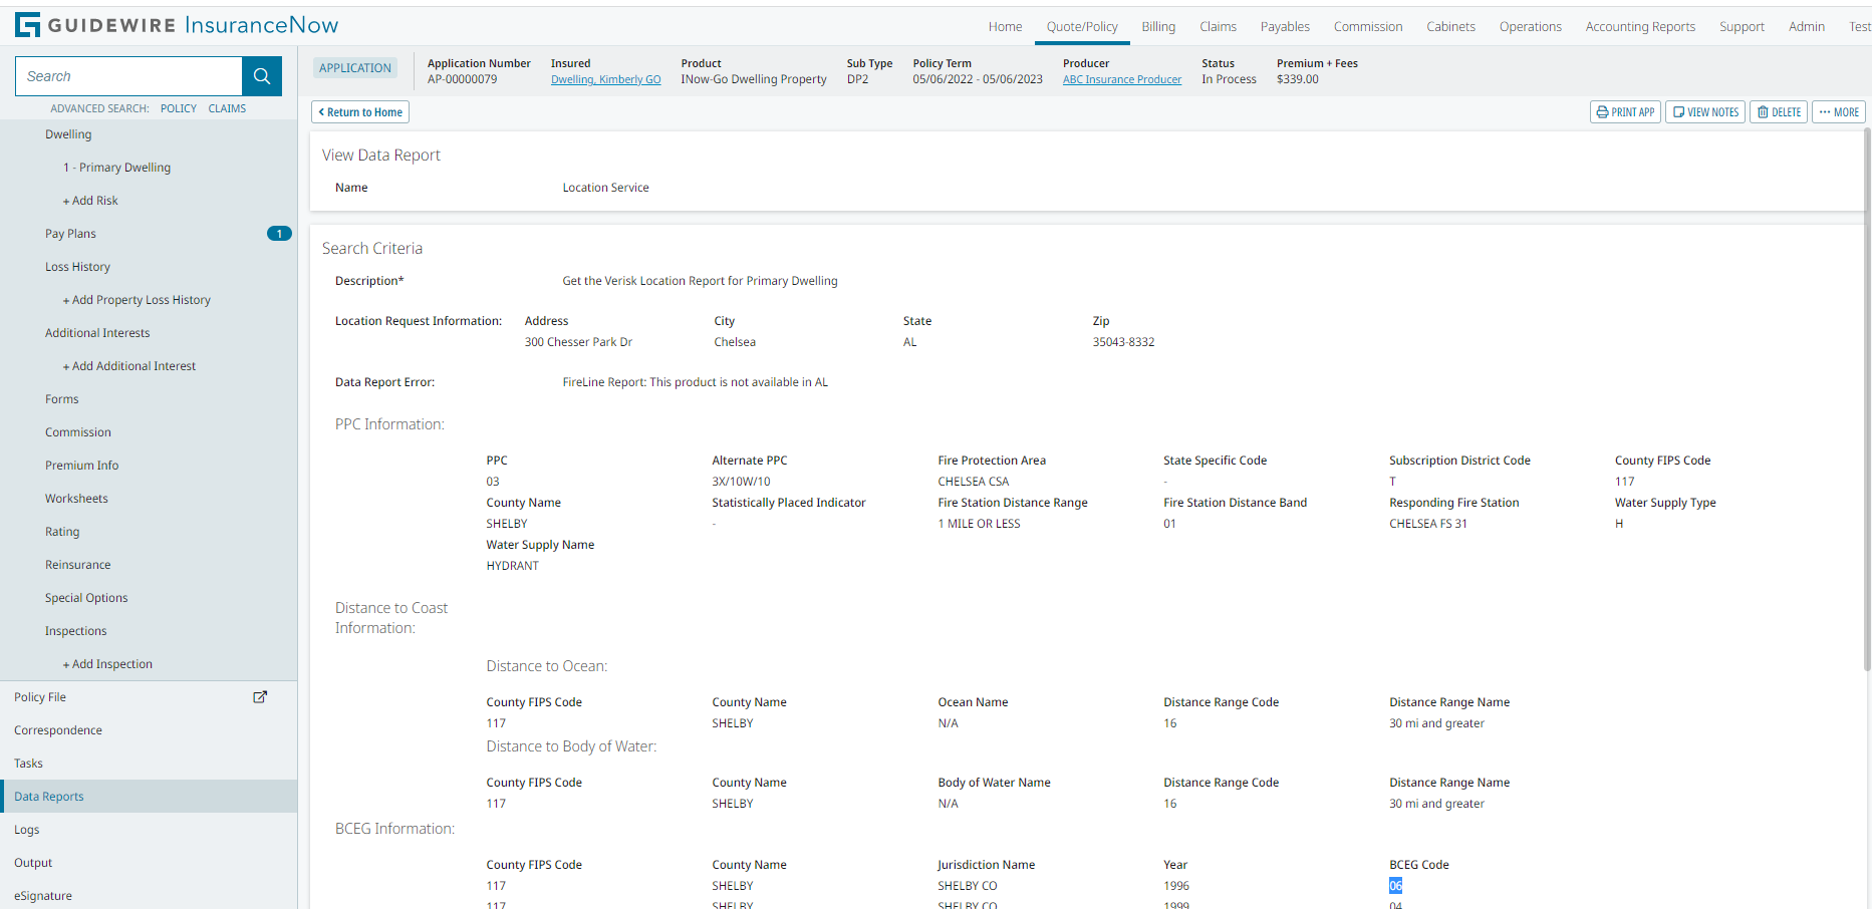Viewport: 1872px width, 910px height.
Task: Select Primary Dwelling in sidebar
Action: click(x=117, y=168)
